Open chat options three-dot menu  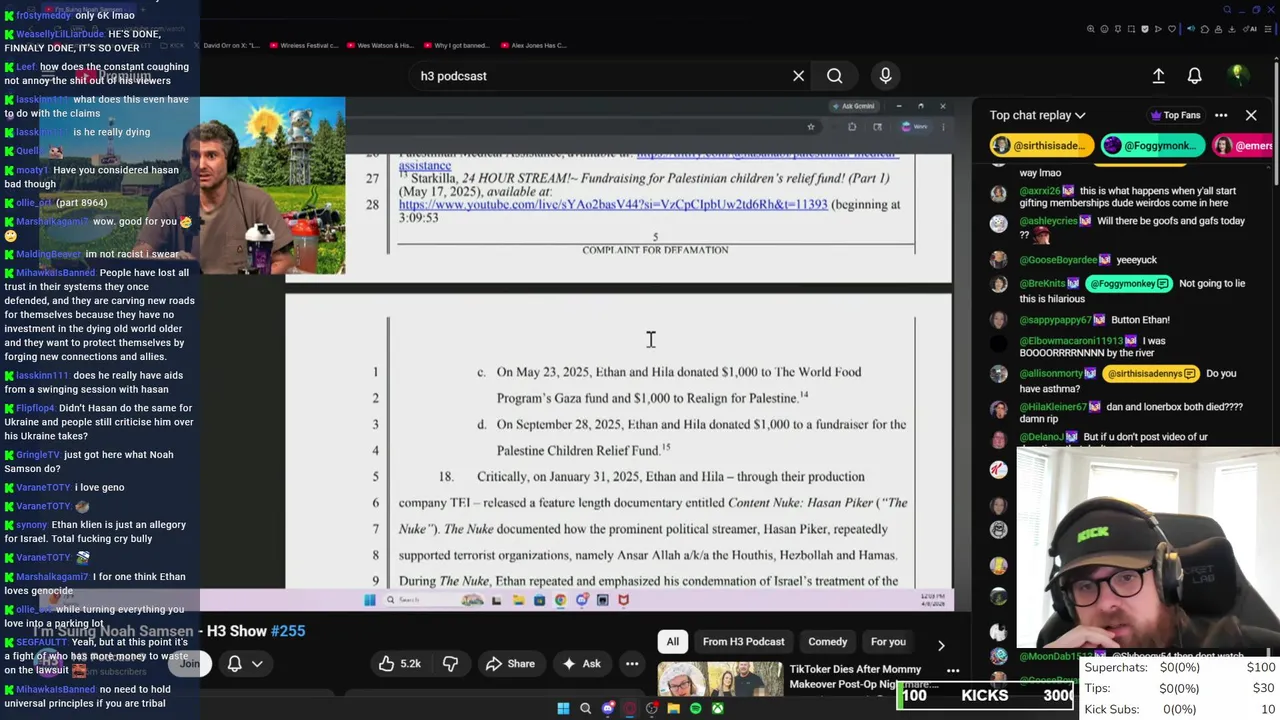[1221, 115]
